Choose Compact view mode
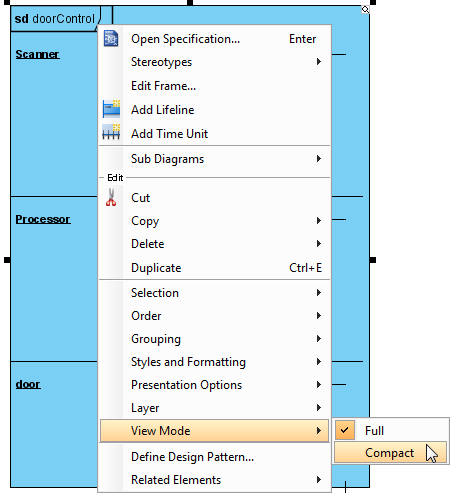Image resolution: width=451 pixels, height=493 pixels. [x=391, y=453]
